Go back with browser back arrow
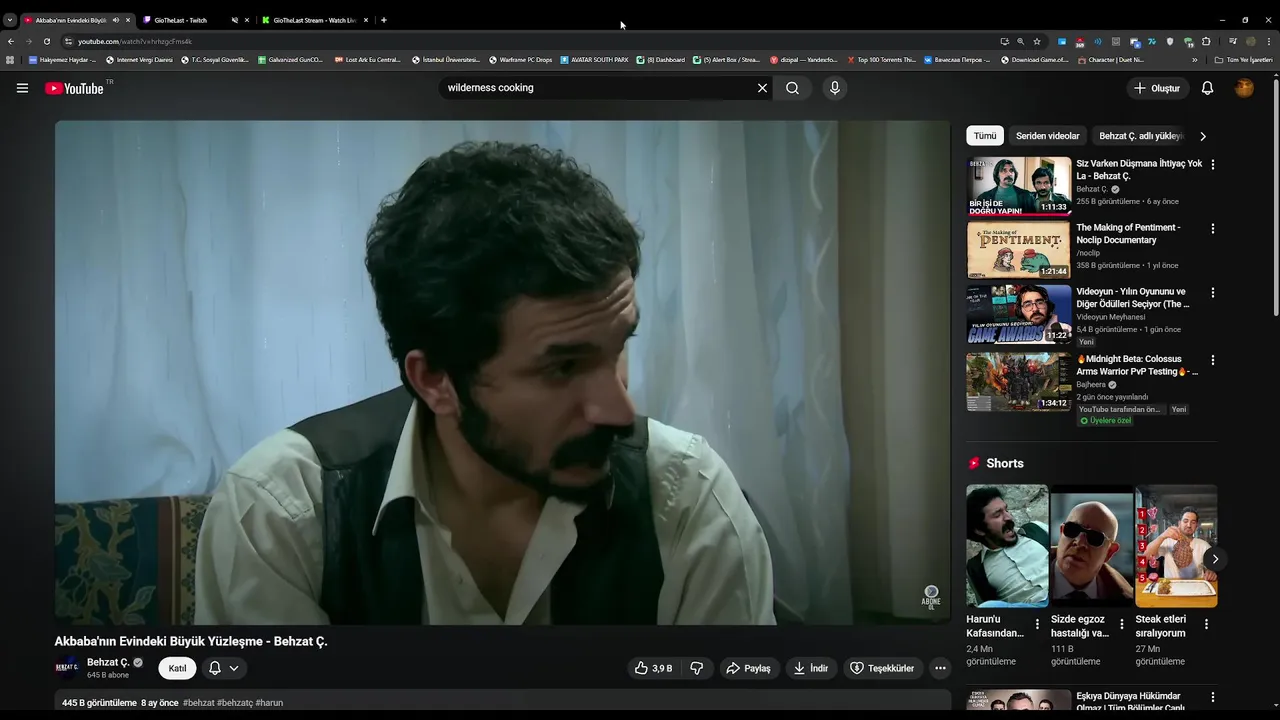 [11, 41]
